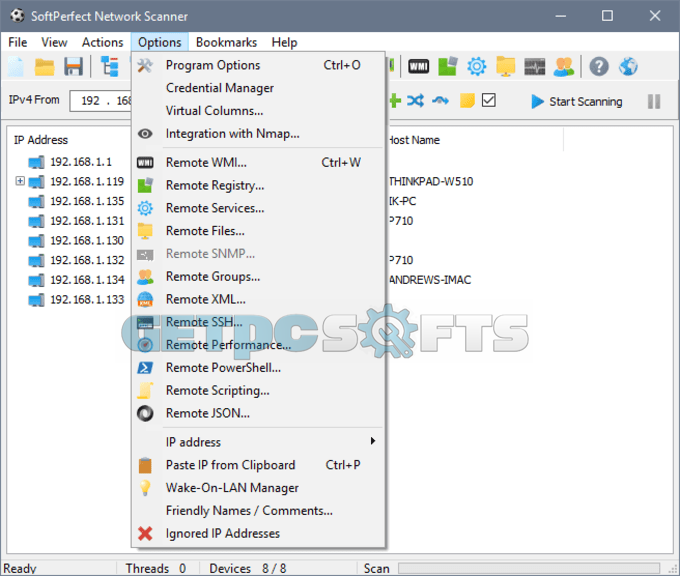Click the green plus add range icon
Screen dimensions: 680x576
tap(395, 101)
